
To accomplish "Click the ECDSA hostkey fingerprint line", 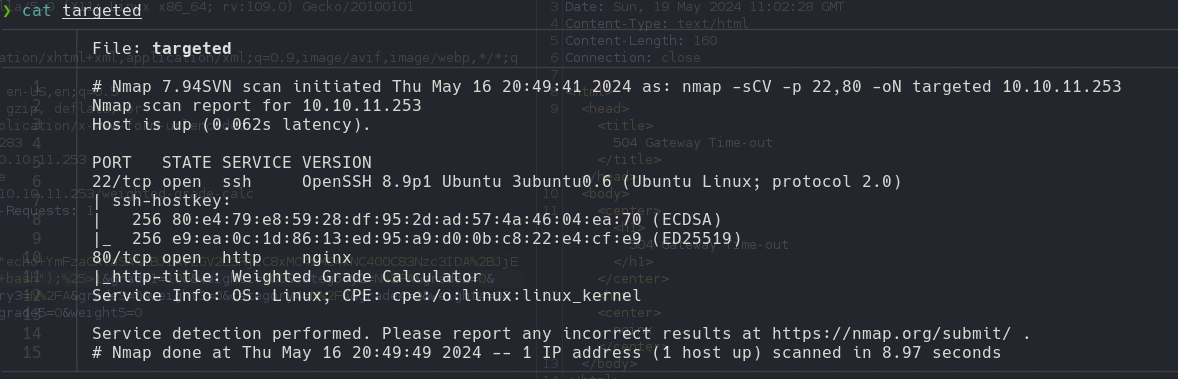I will click(407, 220).
